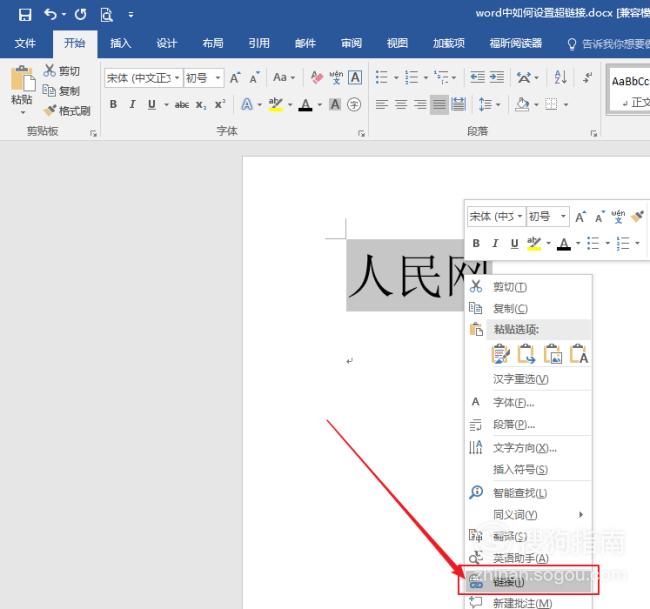Open the clipboard group dialog launcher

[93, 133]
